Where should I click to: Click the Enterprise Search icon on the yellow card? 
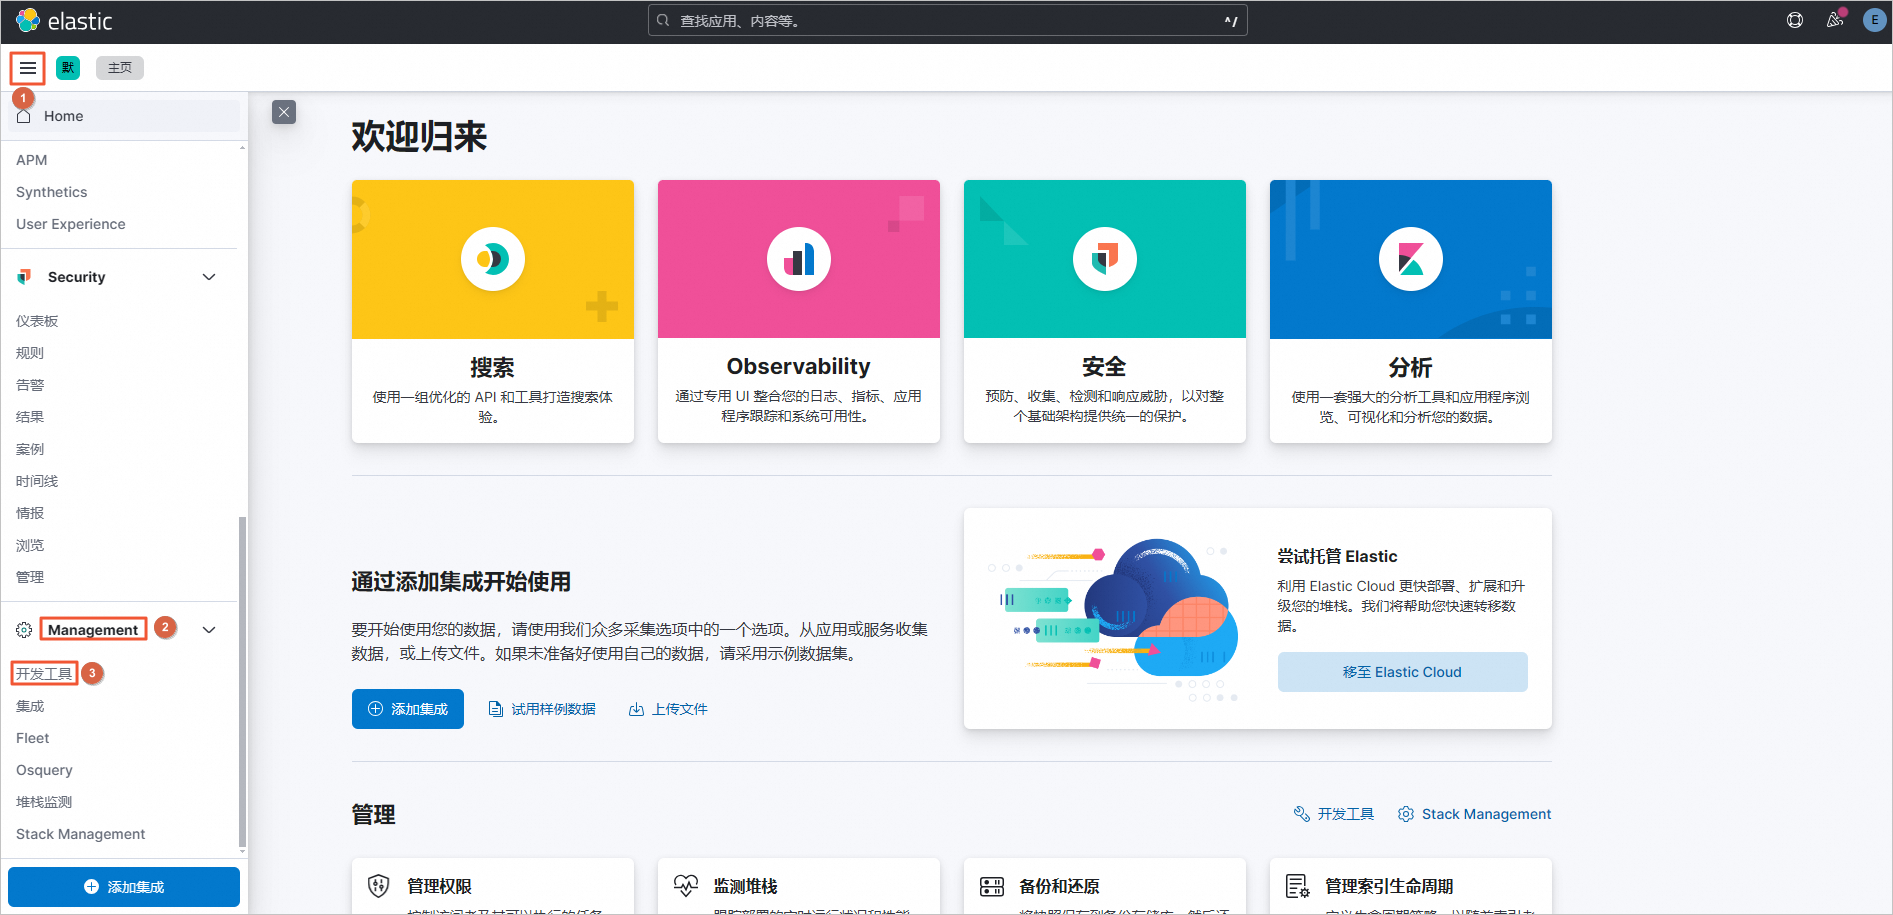[x=493, y=259]
